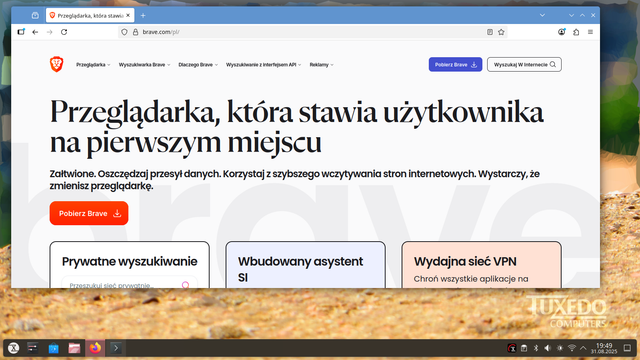
Task: Toggle reader view icon
Action: click(490, 32)
